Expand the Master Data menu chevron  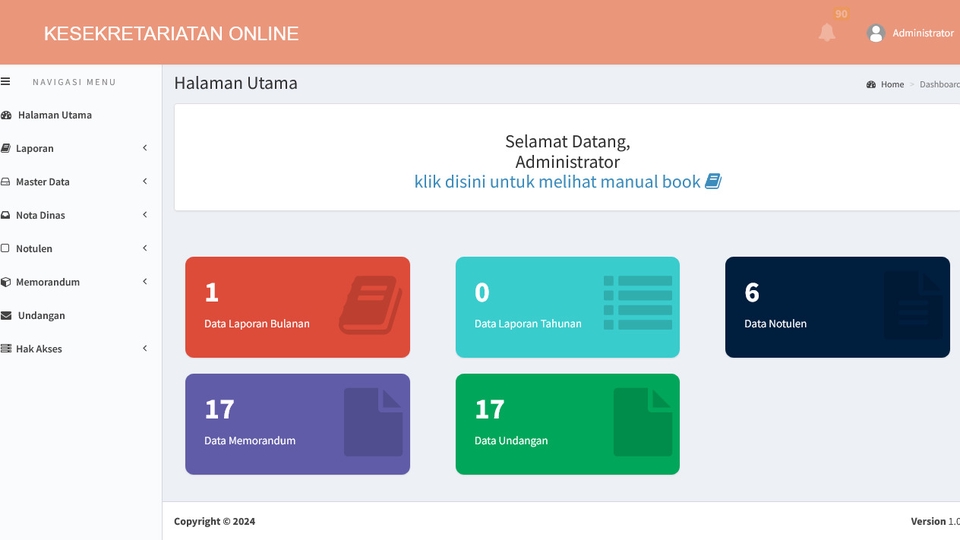tap(145, 181)
